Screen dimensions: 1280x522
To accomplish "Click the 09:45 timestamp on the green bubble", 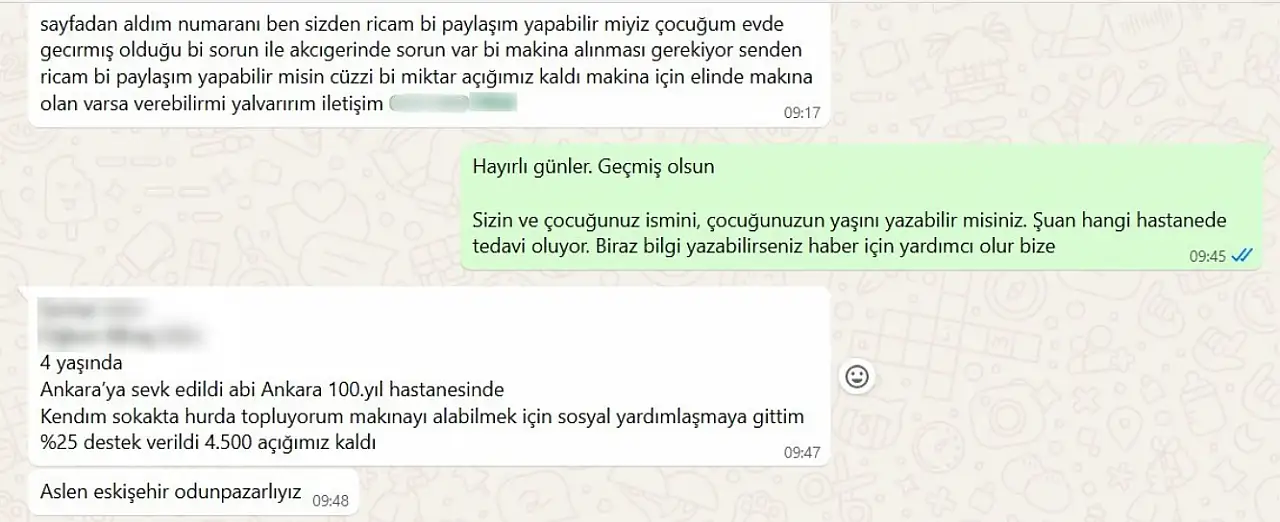I will tap(1207, 256).
